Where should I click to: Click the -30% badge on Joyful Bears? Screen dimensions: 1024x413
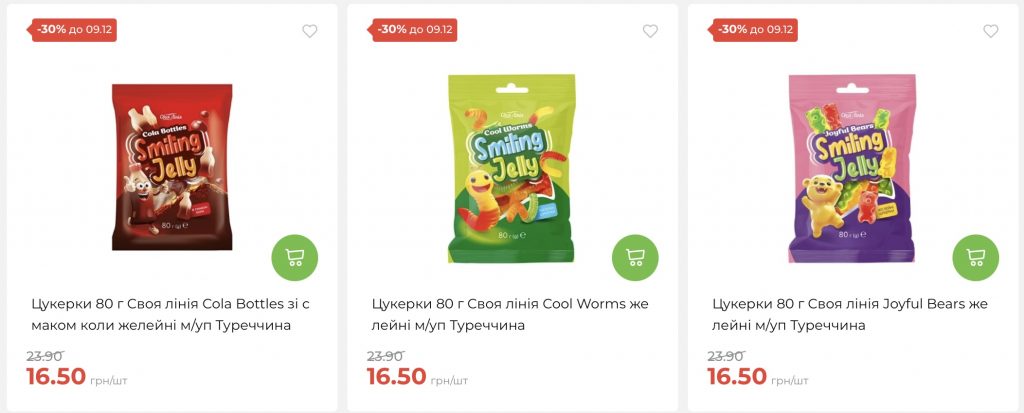(756, 29)
